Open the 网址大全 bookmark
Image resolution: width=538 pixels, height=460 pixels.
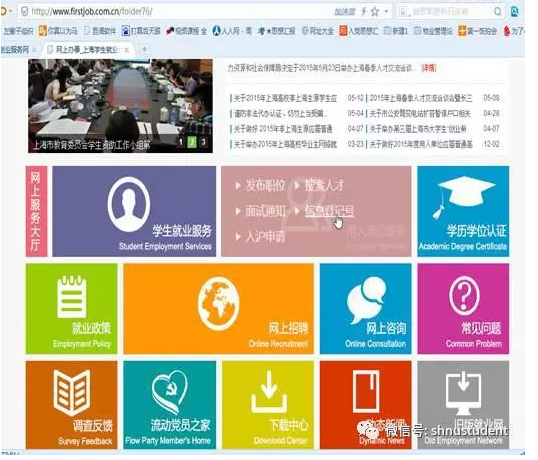coord(317,31)
